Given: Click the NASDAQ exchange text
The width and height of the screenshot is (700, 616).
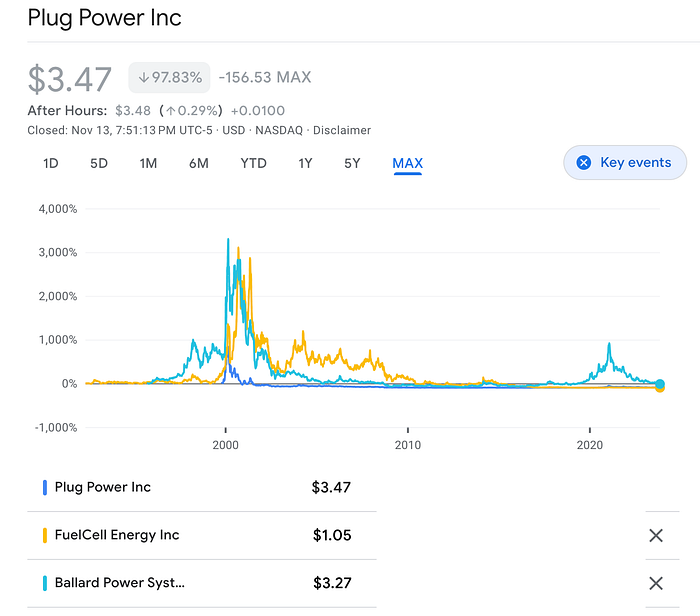Looking at the screenshot, I should pos(279,130).
